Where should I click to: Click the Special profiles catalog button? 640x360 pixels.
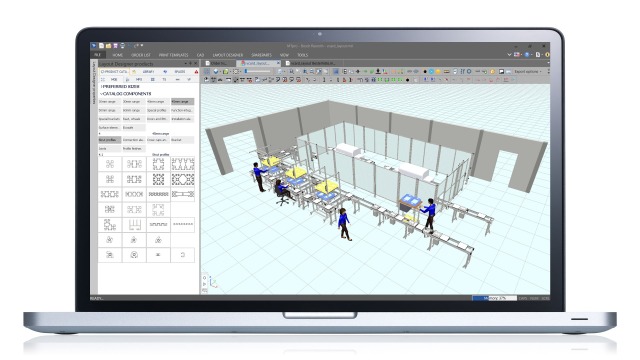158,110
